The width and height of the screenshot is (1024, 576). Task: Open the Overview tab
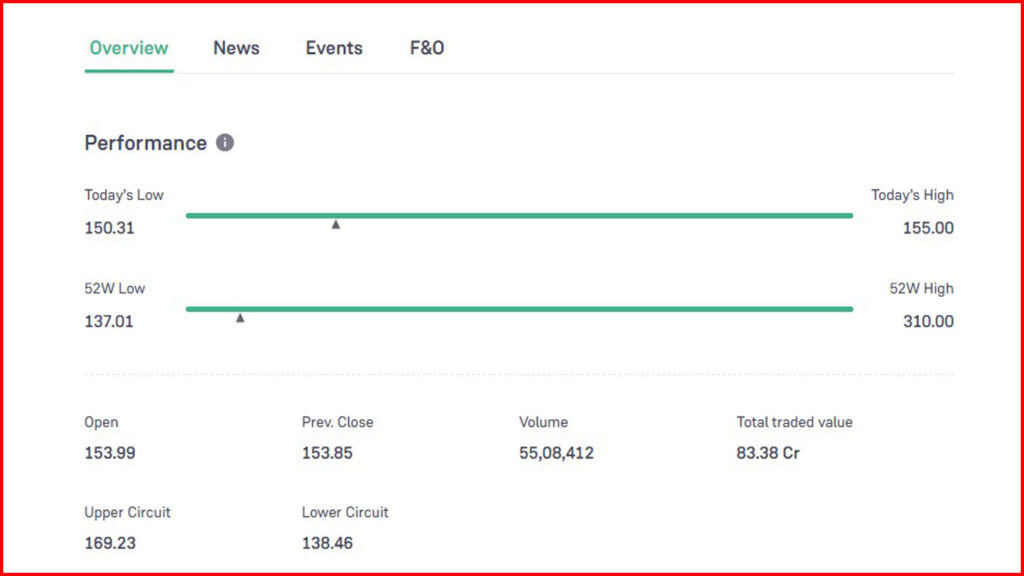tap(129, 48)
